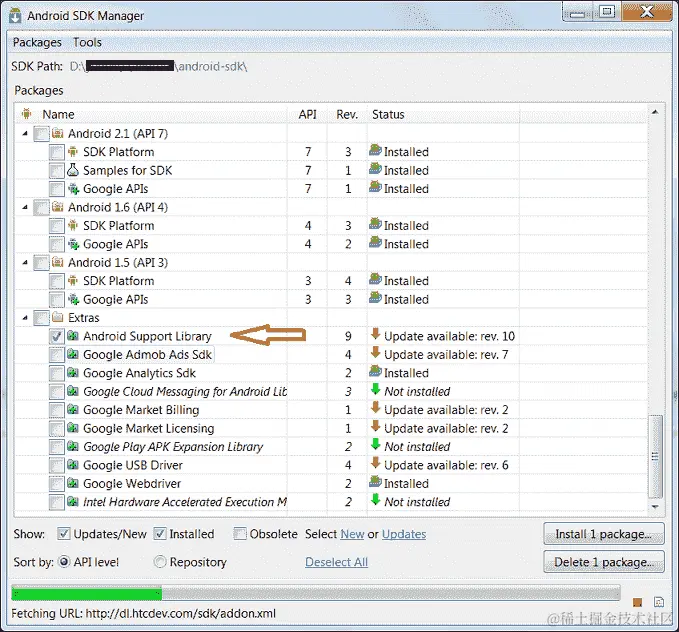Screen dimensions: 679x632
Task: Click installed status icon for Google Webdriver
Action: [x=375, y=482]
